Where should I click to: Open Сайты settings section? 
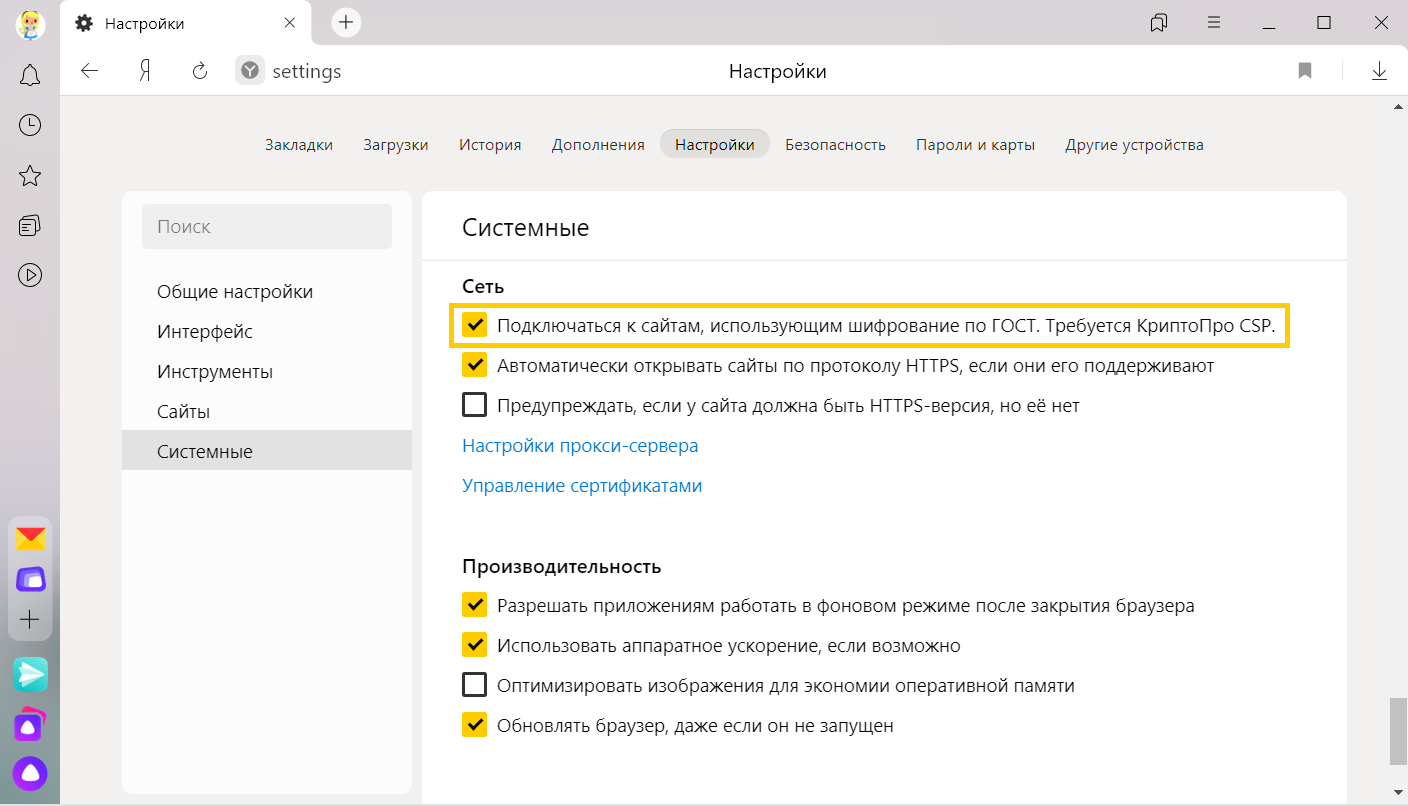tap(267, 412)
